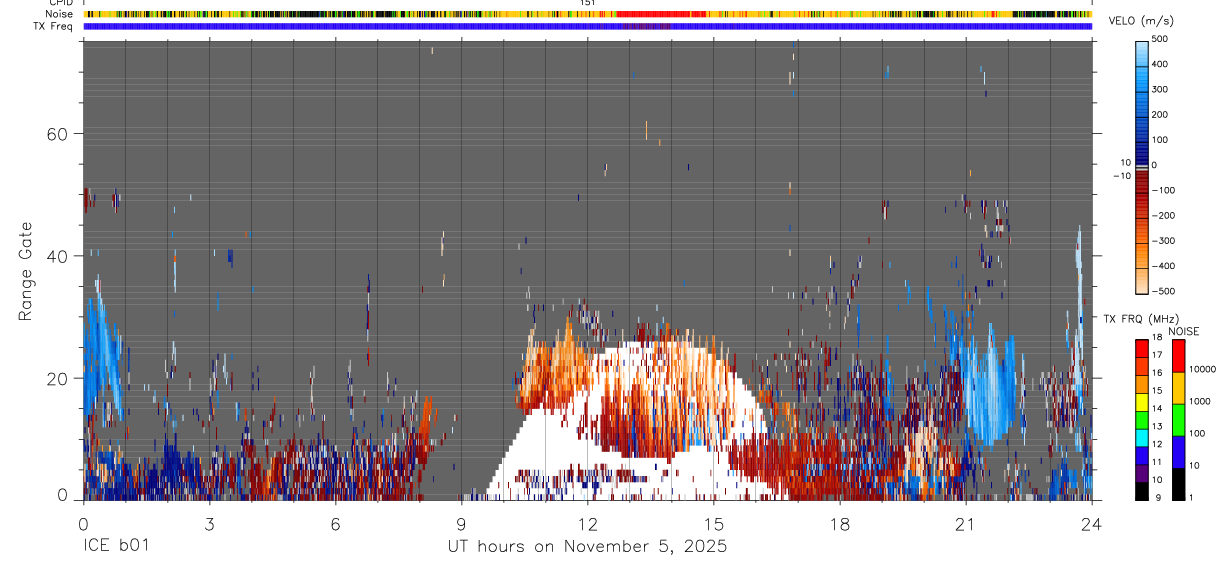Click the black swatch in NOISE legend
This screenshot has width=1228, height=567.
(1178, 484)
